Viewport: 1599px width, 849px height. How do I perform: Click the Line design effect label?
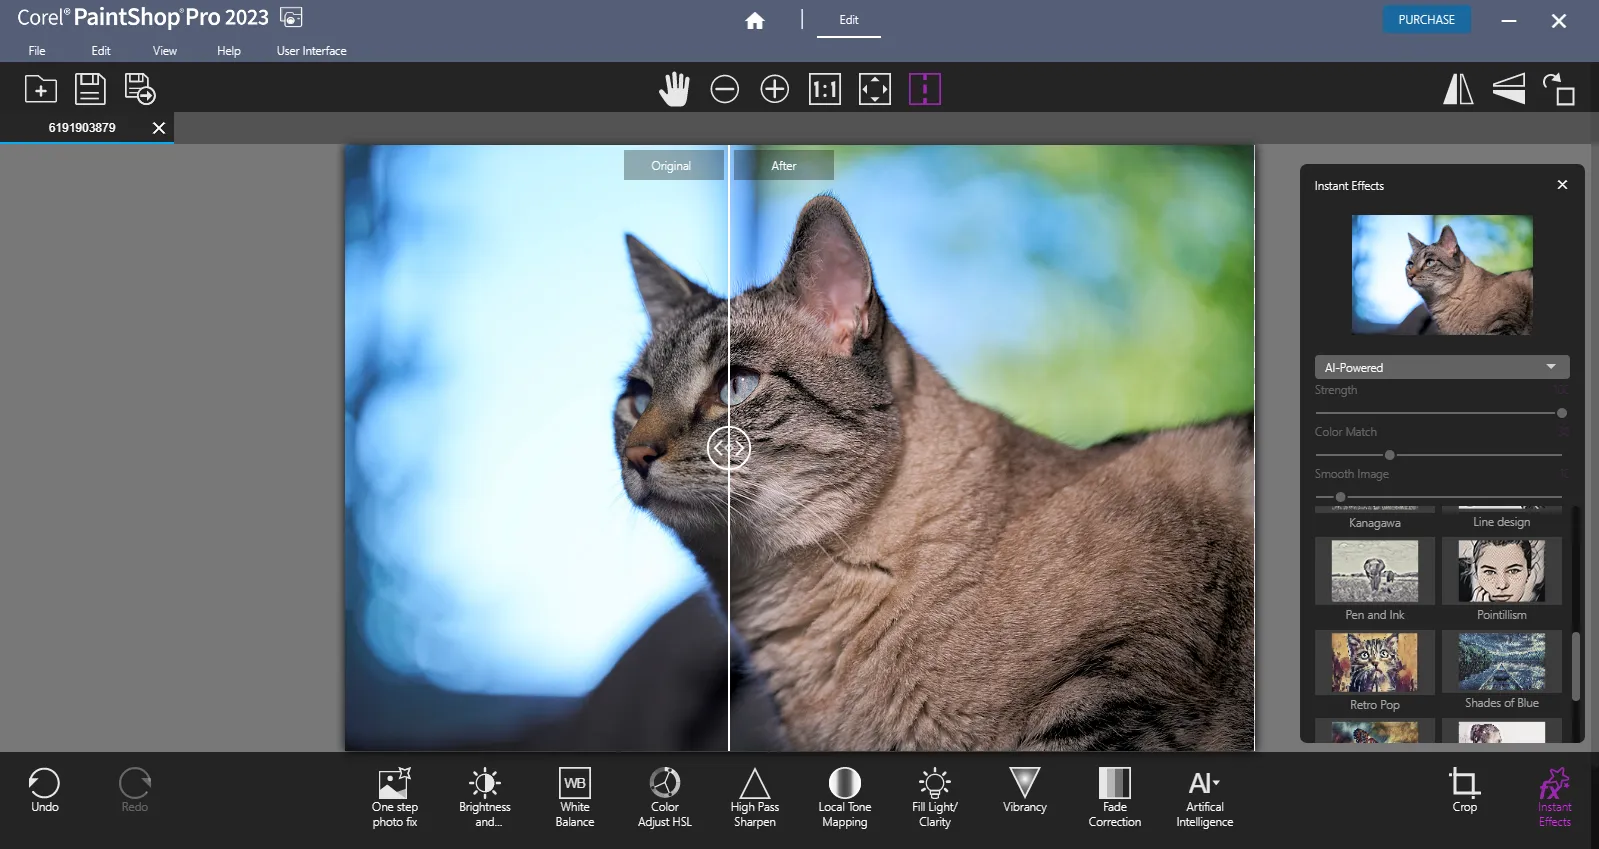coord(1502,522)
